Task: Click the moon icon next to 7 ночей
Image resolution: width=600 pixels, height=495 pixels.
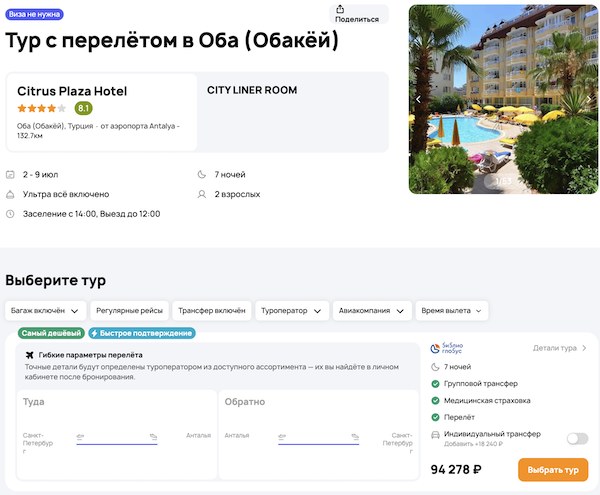Action: 202,174
